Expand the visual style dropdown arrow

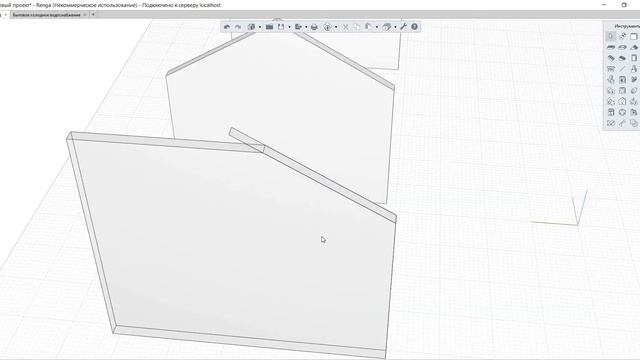click(x=336, y=27)
